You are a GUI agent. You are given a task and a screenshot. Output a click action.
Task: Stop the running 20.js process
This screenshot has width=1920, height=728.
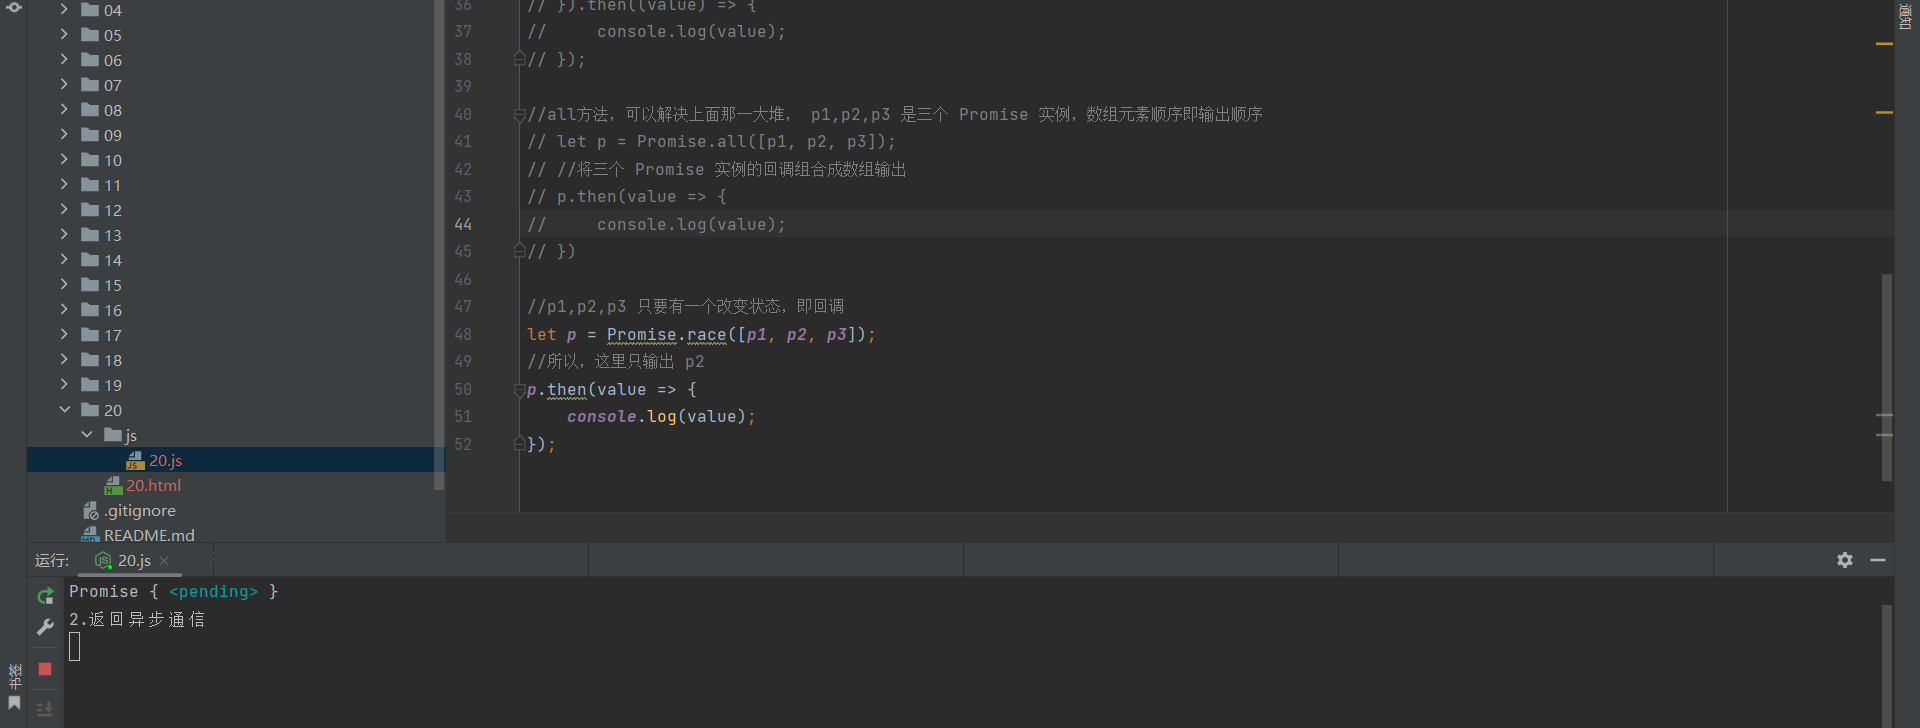click(45, 669)
